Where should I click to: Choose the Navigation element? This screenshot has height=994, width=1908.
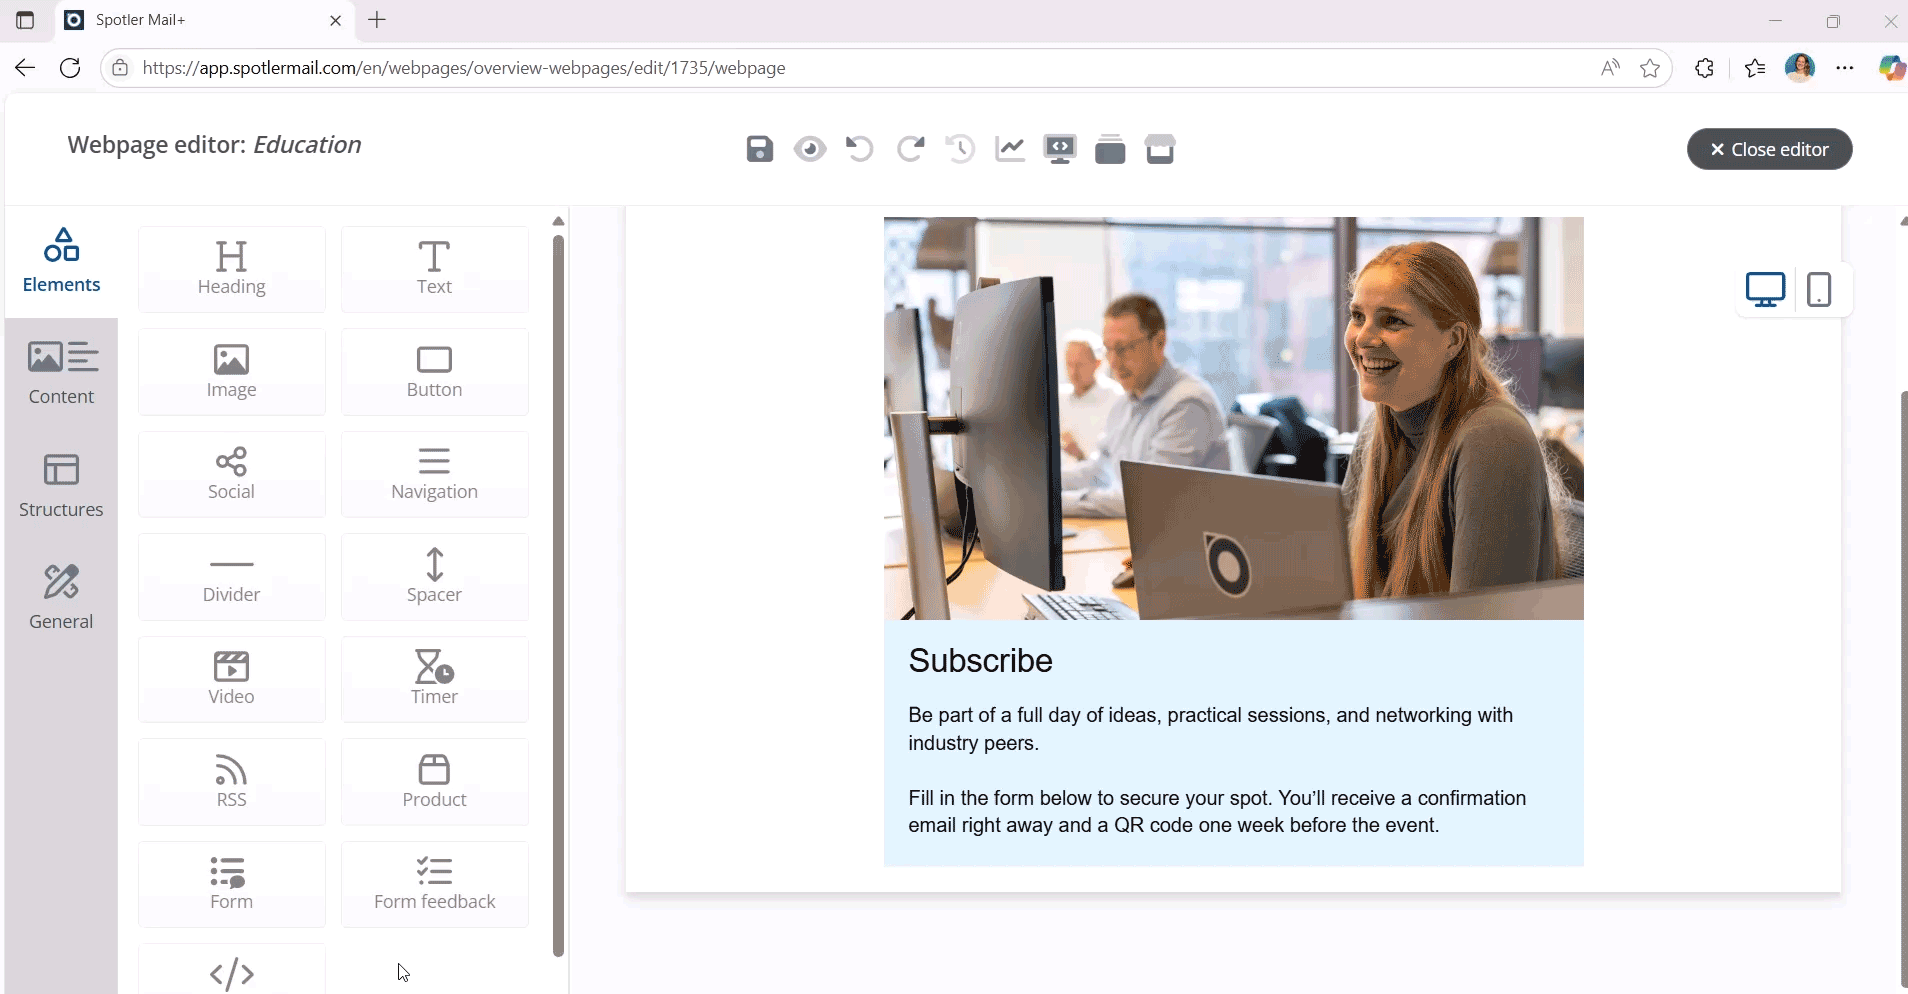click(x=433, y=474)
